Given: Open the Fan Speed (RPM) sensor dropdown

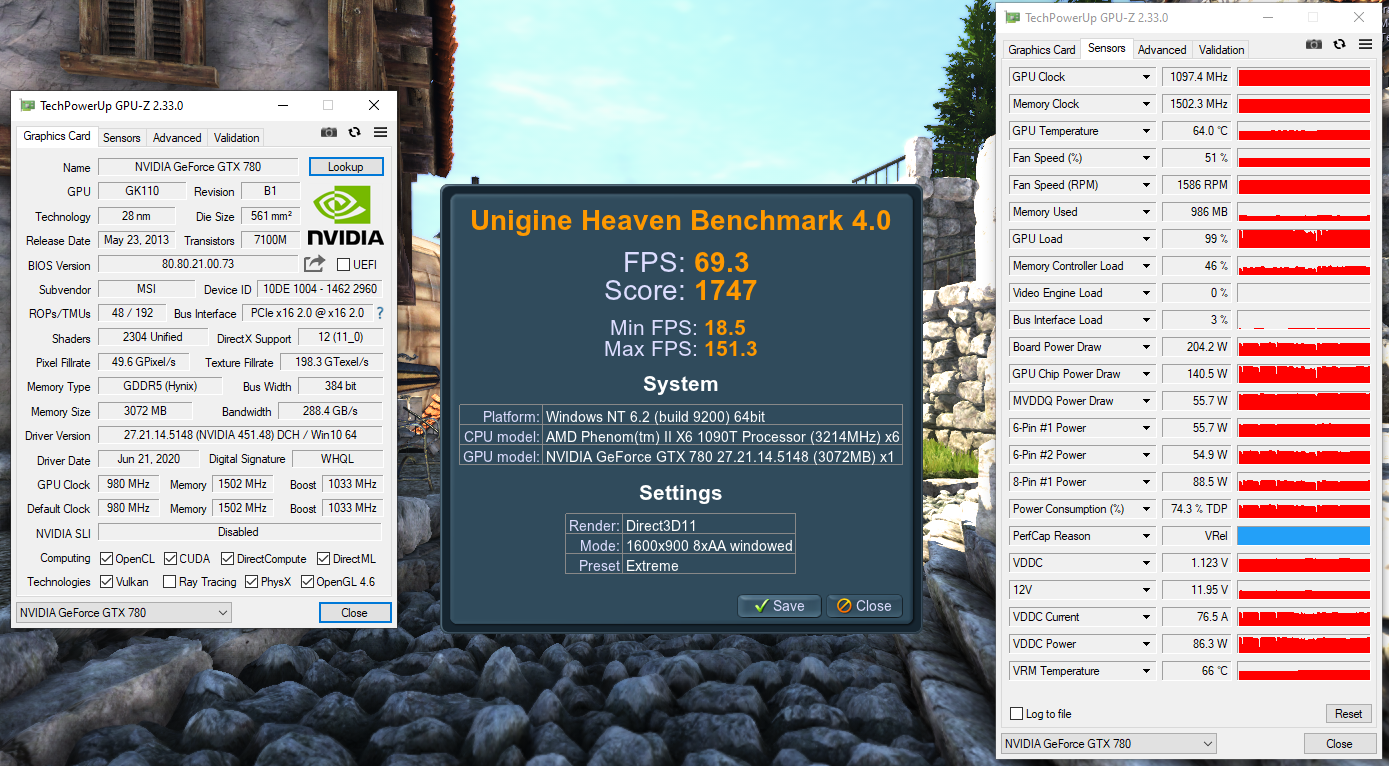Looking at the screenshot, I should pyautogui.click(x=1146, y=185).
